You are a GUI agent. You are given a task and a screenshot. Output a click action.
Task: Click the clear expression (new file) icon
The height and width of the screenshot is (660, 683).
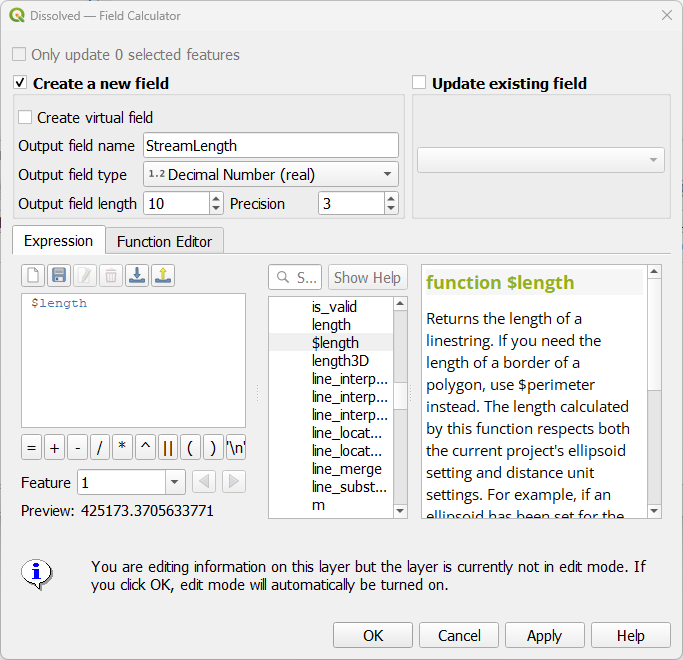click(33, 276)
